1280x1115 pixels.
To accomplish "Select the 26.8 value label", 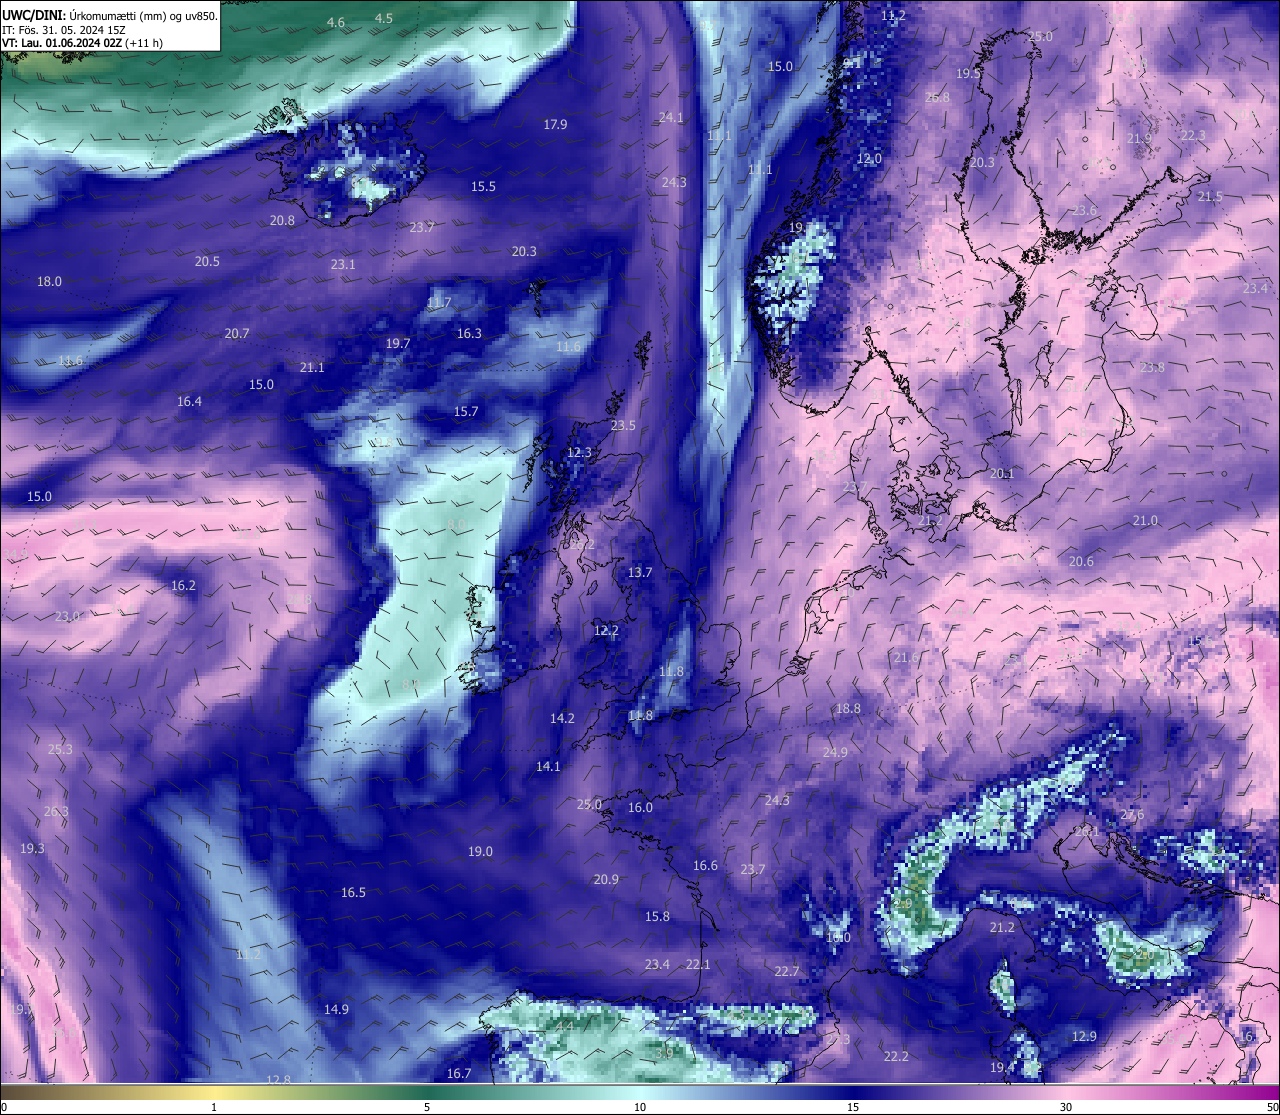I will click(937, 97).
